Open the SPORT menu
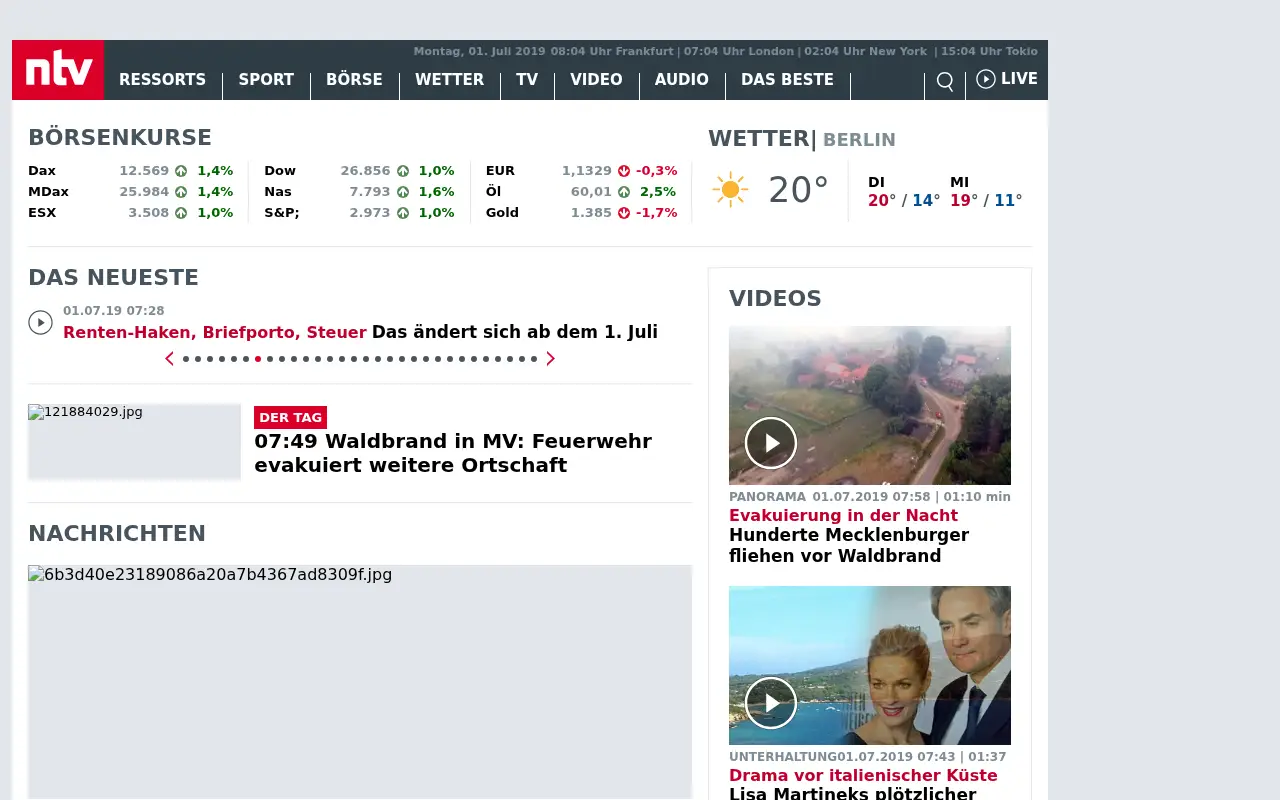Image resolution: width=1280 pixels, height=800 pixels. pos(266,80)
